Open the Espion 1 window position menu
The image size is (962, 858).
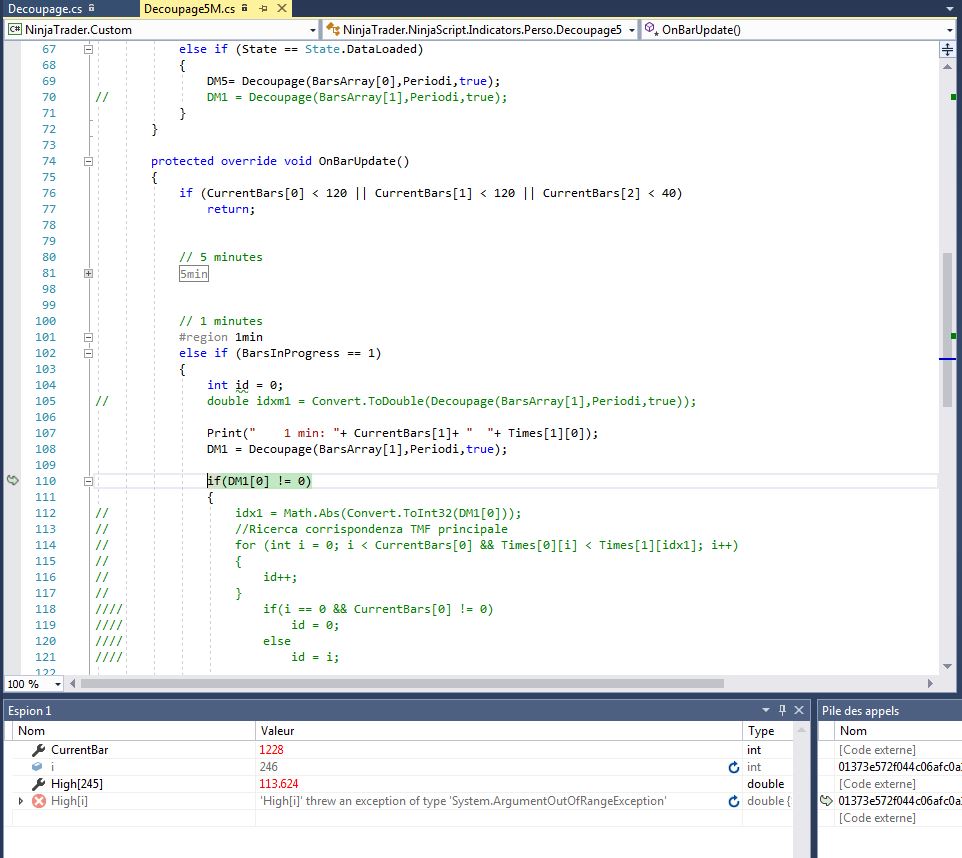pyautogui.click(x=768, y=710)
